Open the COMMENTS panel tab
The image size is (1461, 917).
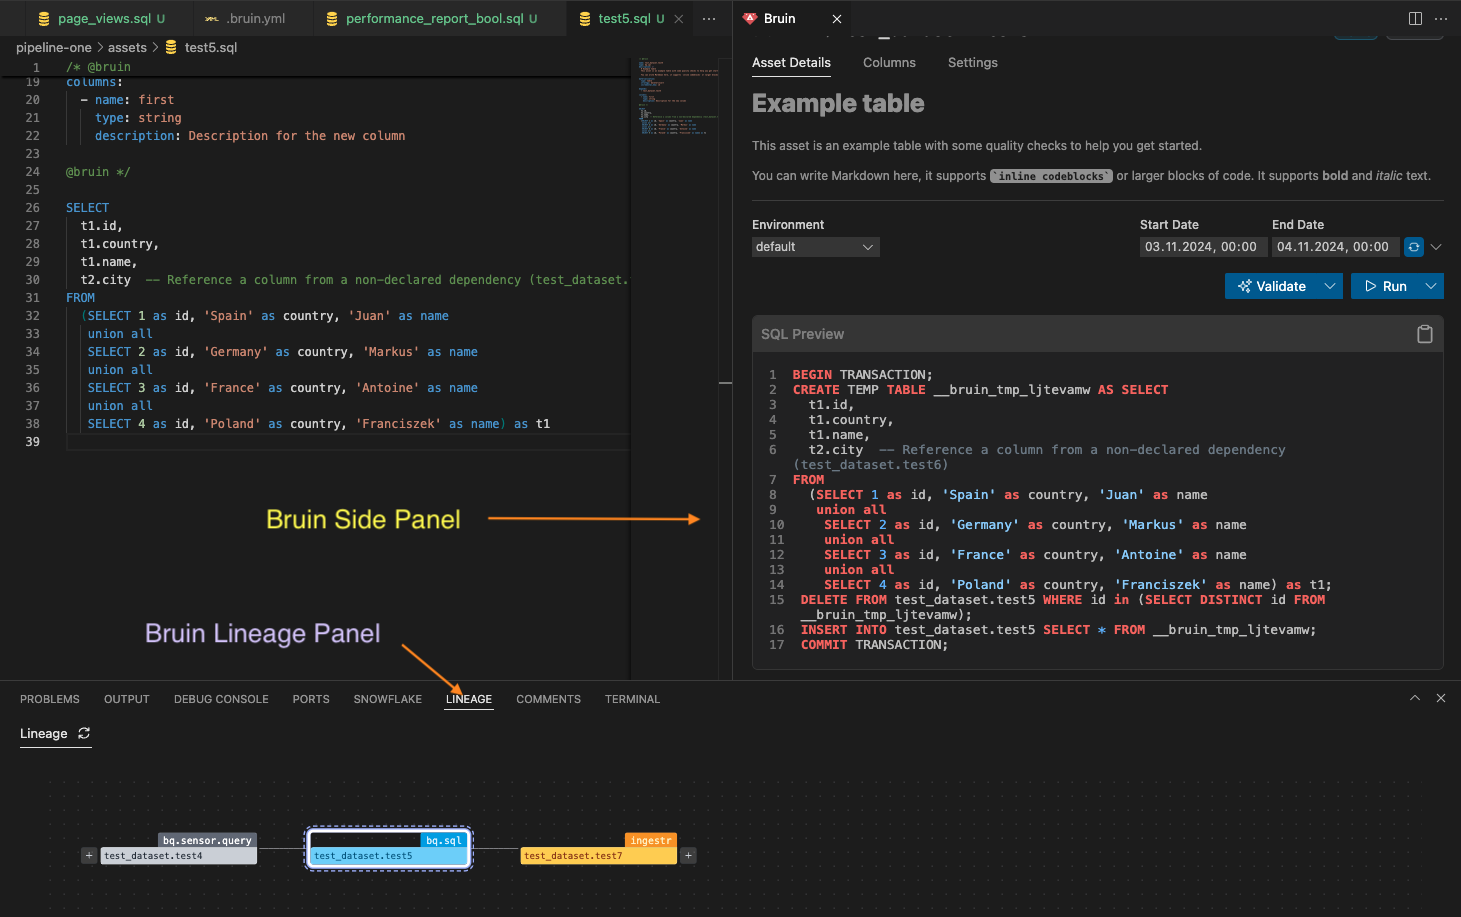(548, 699)
